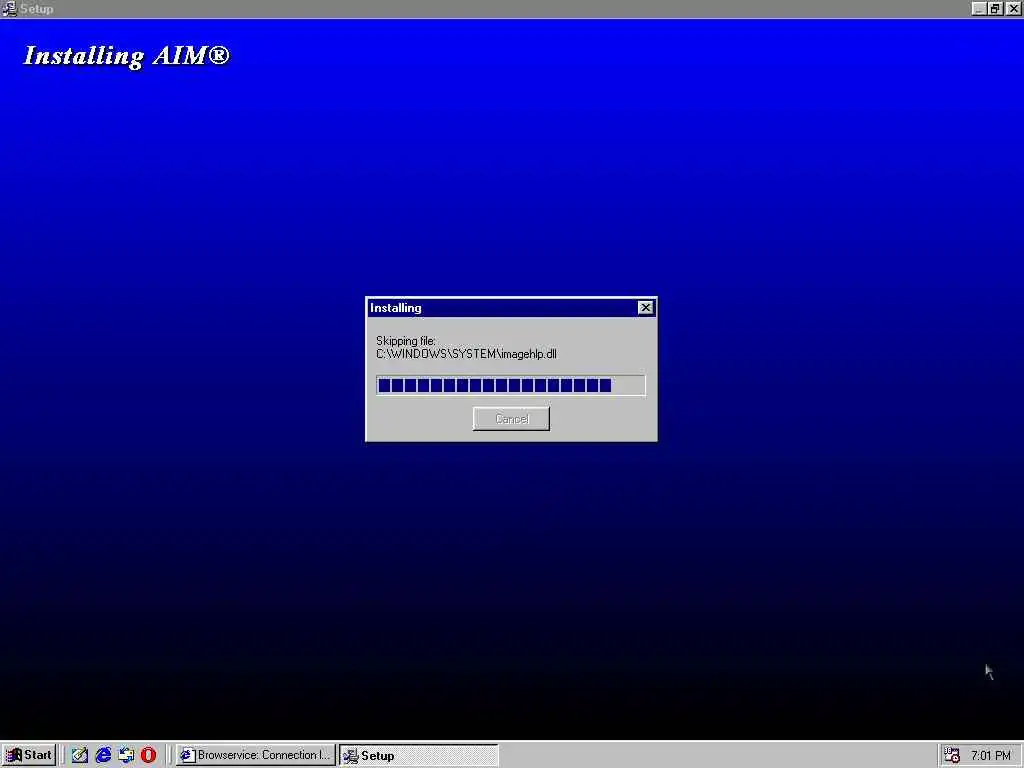Select the Setup taskbar button
This screenshot has height=768, width=1024.
(419, 755)
